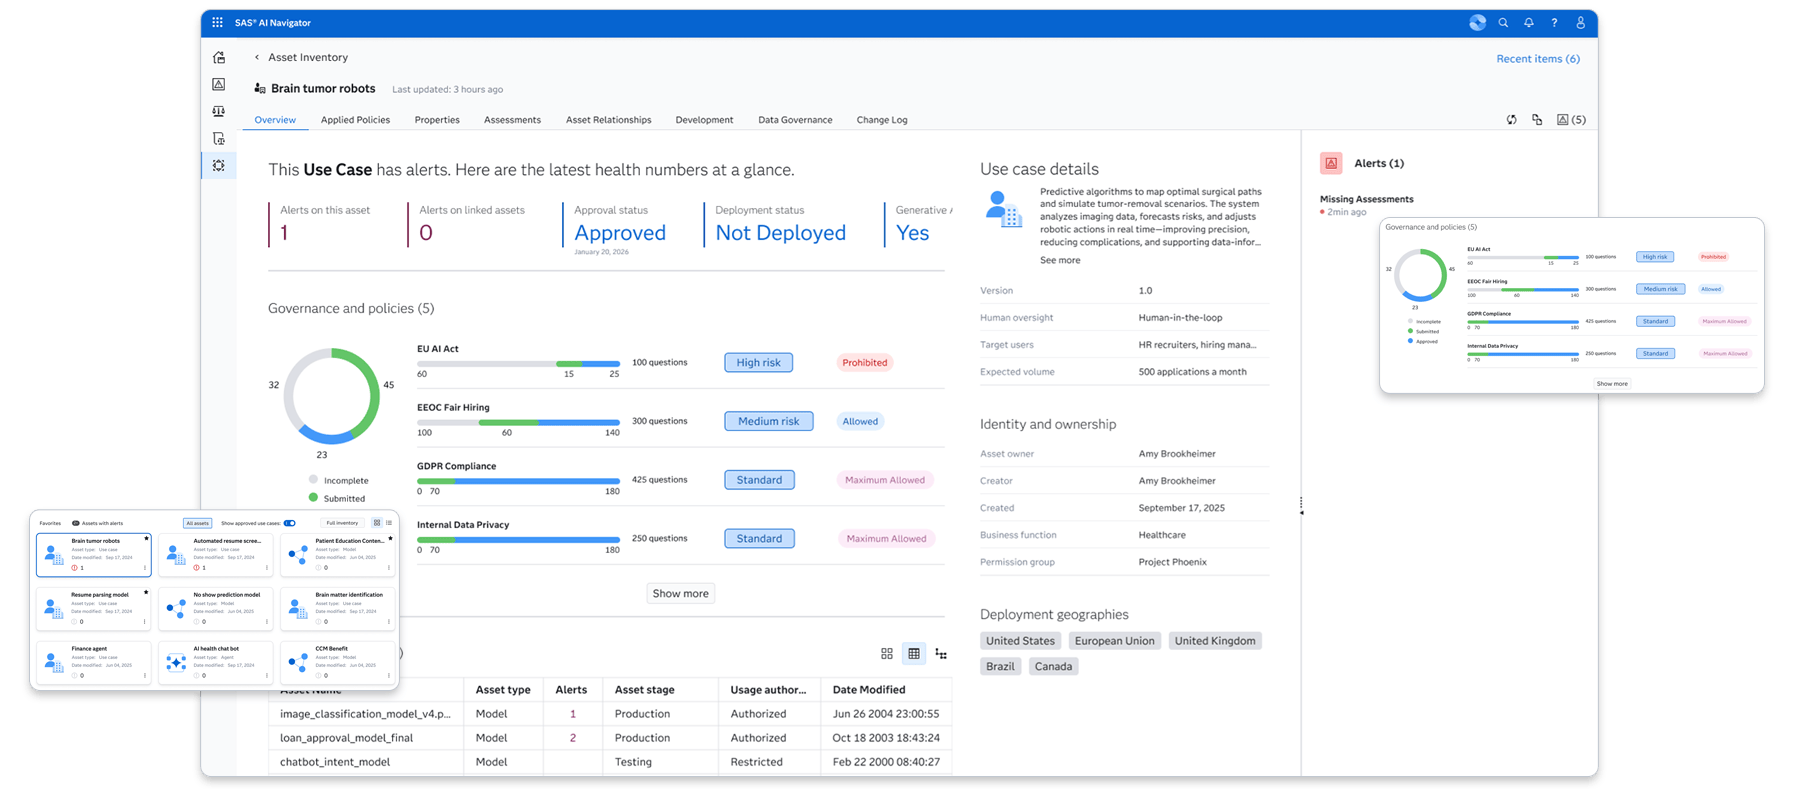Screen dimensions: 1800x789
Task: Click the EEOC Fair Hiring progress bar
Action: tap(518, 423)
